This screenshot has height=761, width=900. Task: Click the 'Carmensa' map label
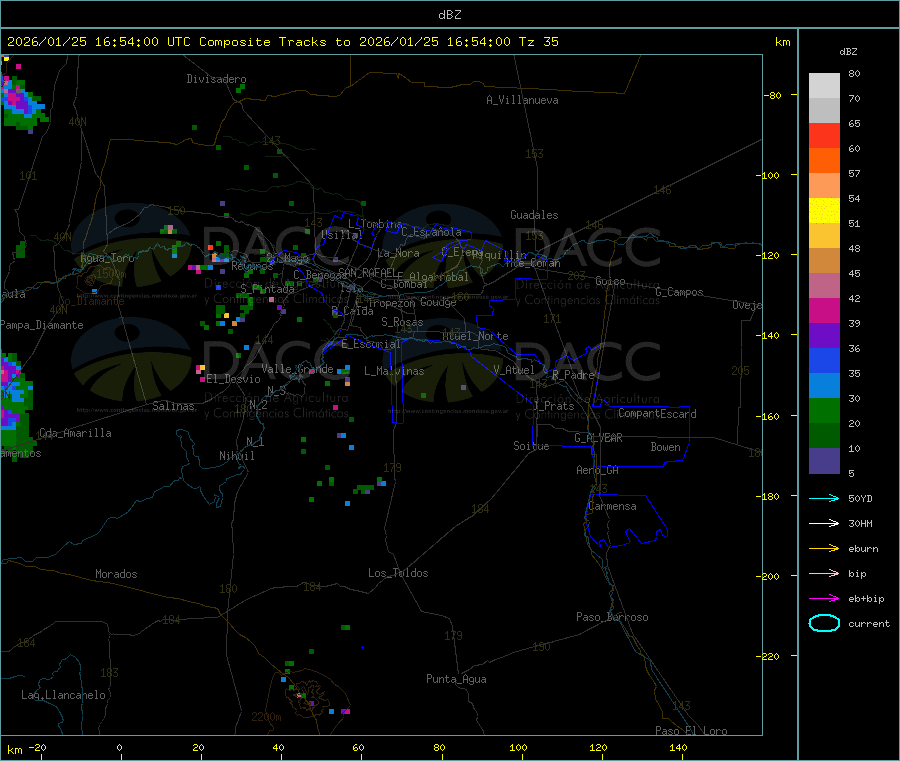612,506
